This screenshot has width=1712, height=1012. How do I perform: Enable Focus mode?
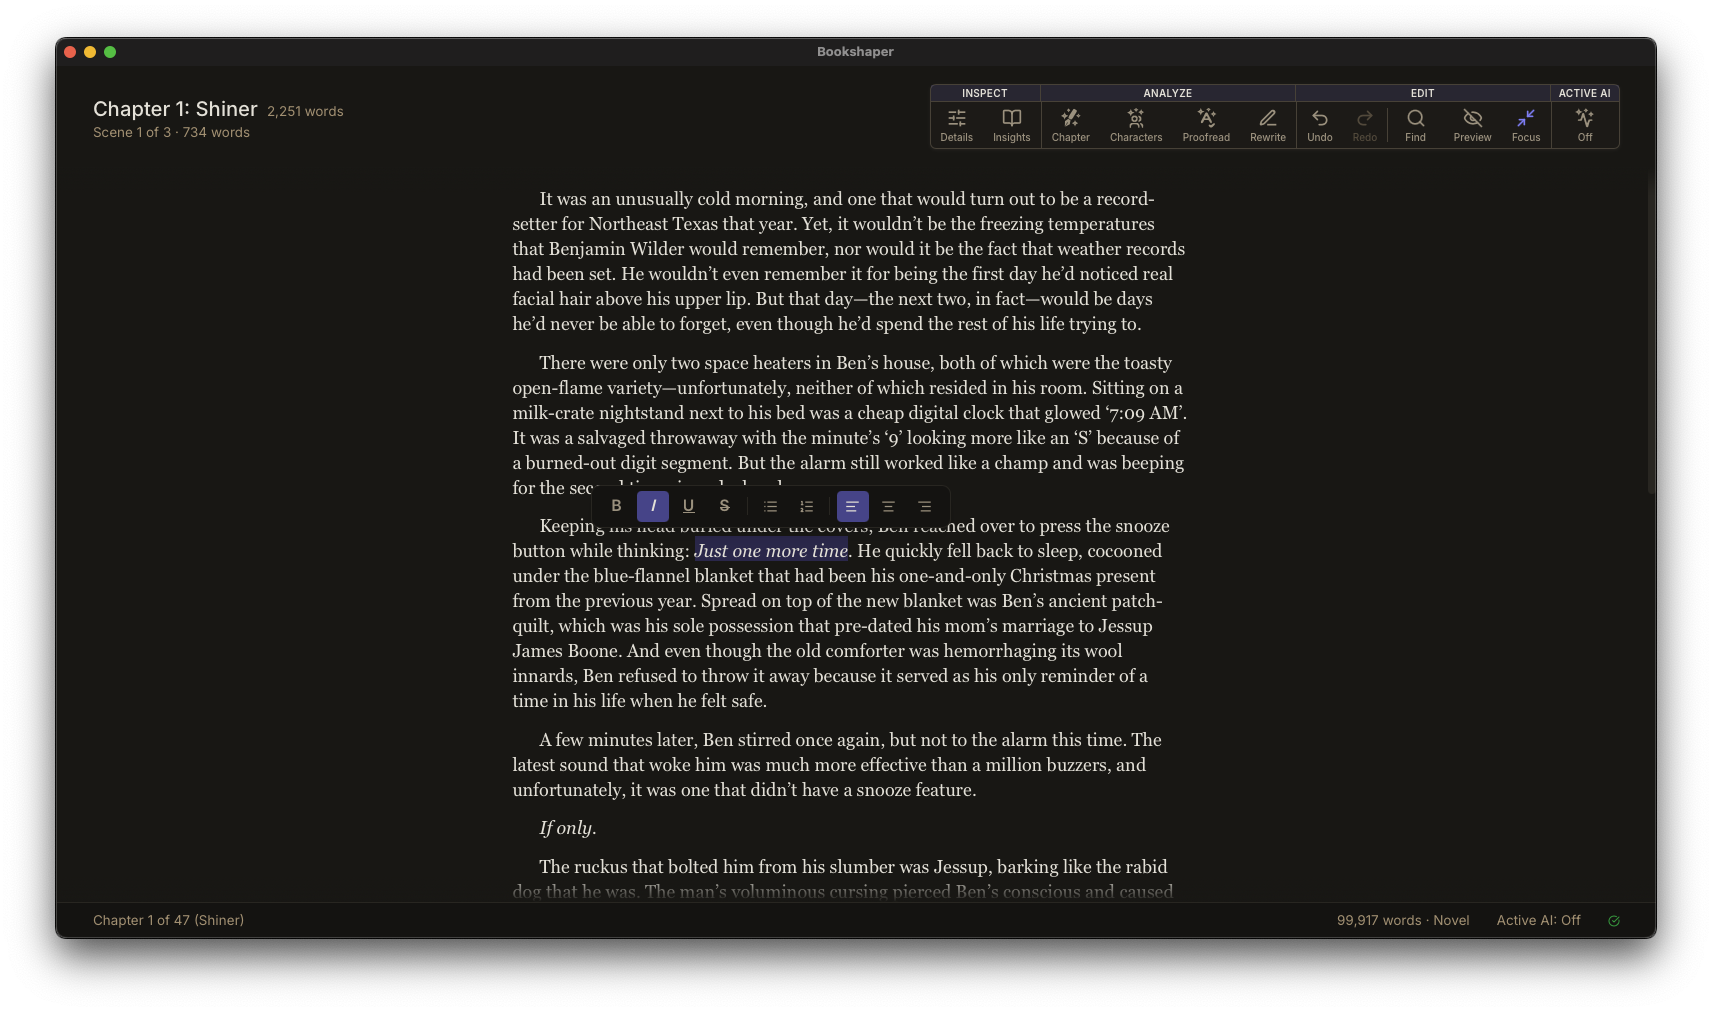[1525, 124]
